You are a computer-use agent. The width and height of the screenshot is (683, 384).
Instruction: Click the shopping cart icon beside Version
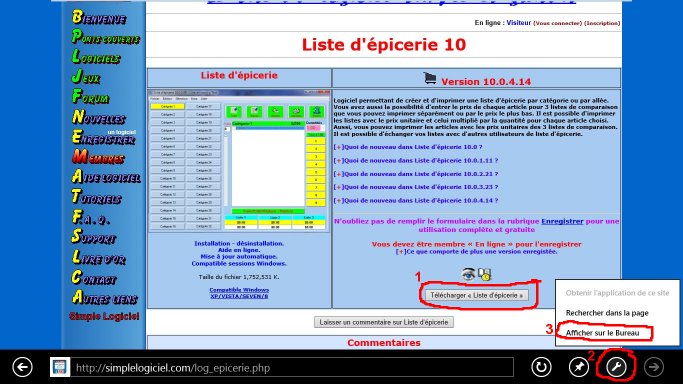point(429,79)
